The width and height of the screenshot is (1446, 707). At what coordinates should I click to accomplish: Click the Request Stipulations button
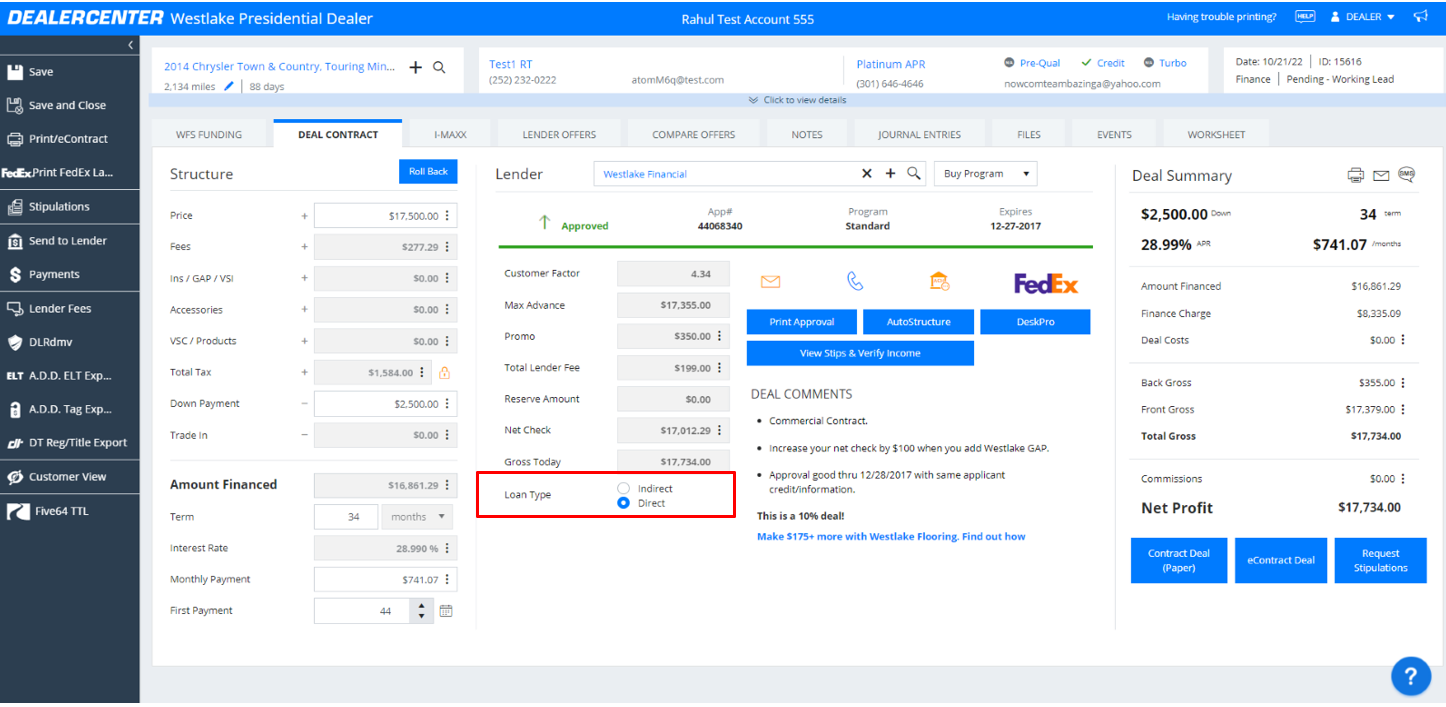point(1381,560)
